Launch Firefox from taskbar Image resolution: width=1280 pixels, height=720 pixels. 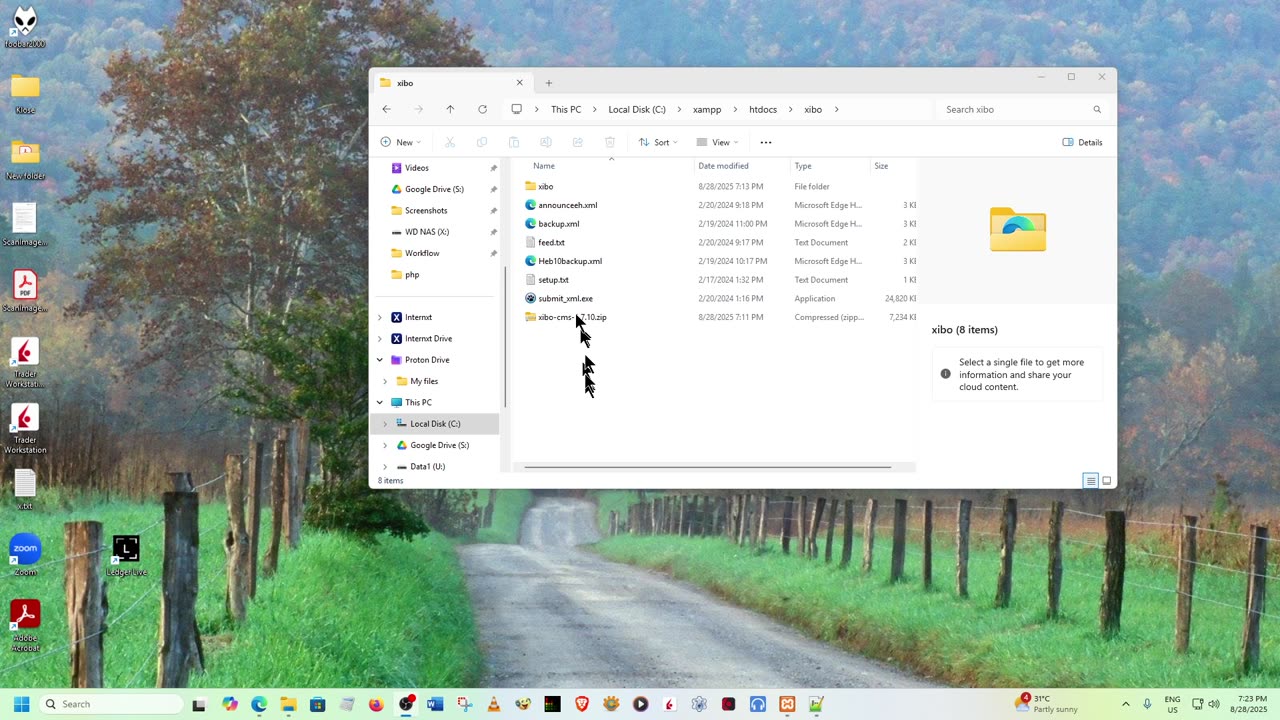point(376,704)
